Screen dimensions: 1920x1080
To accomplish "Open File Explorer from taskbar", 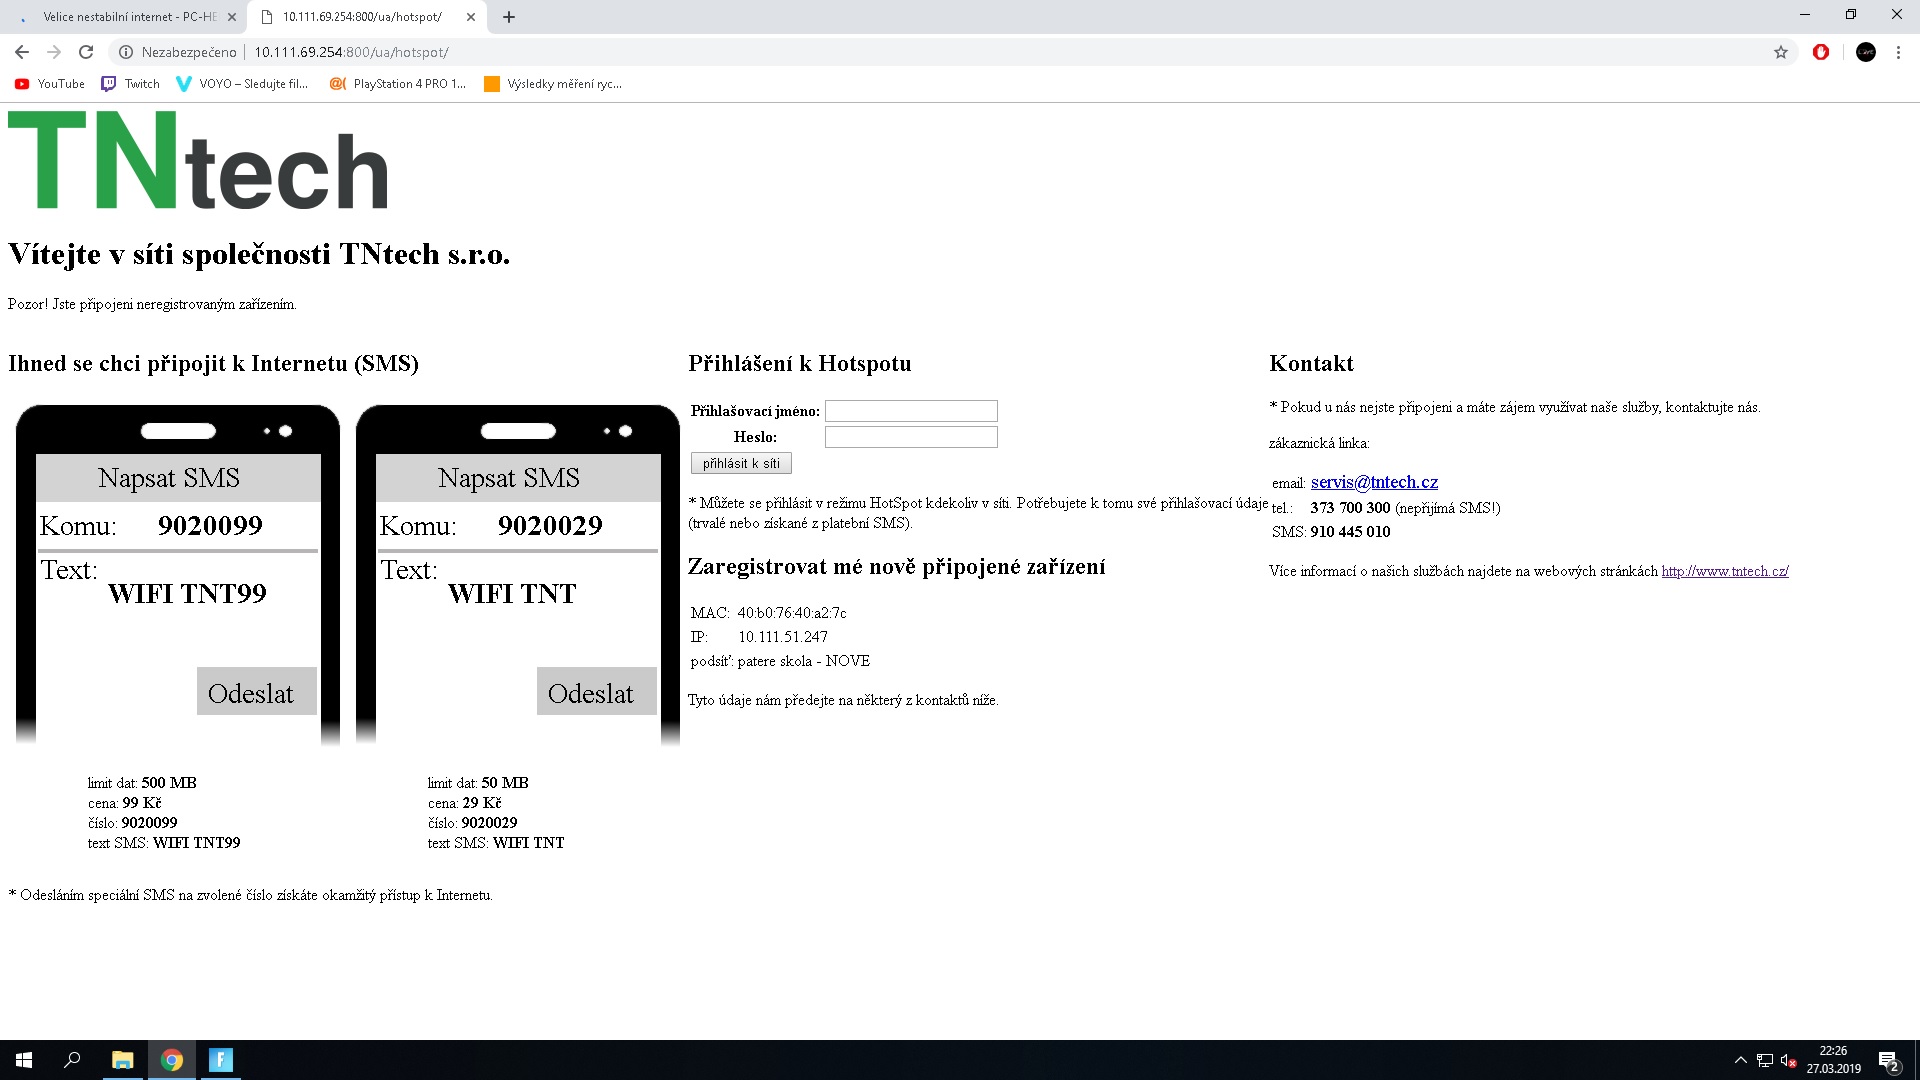I will [x=122, y=1060].
